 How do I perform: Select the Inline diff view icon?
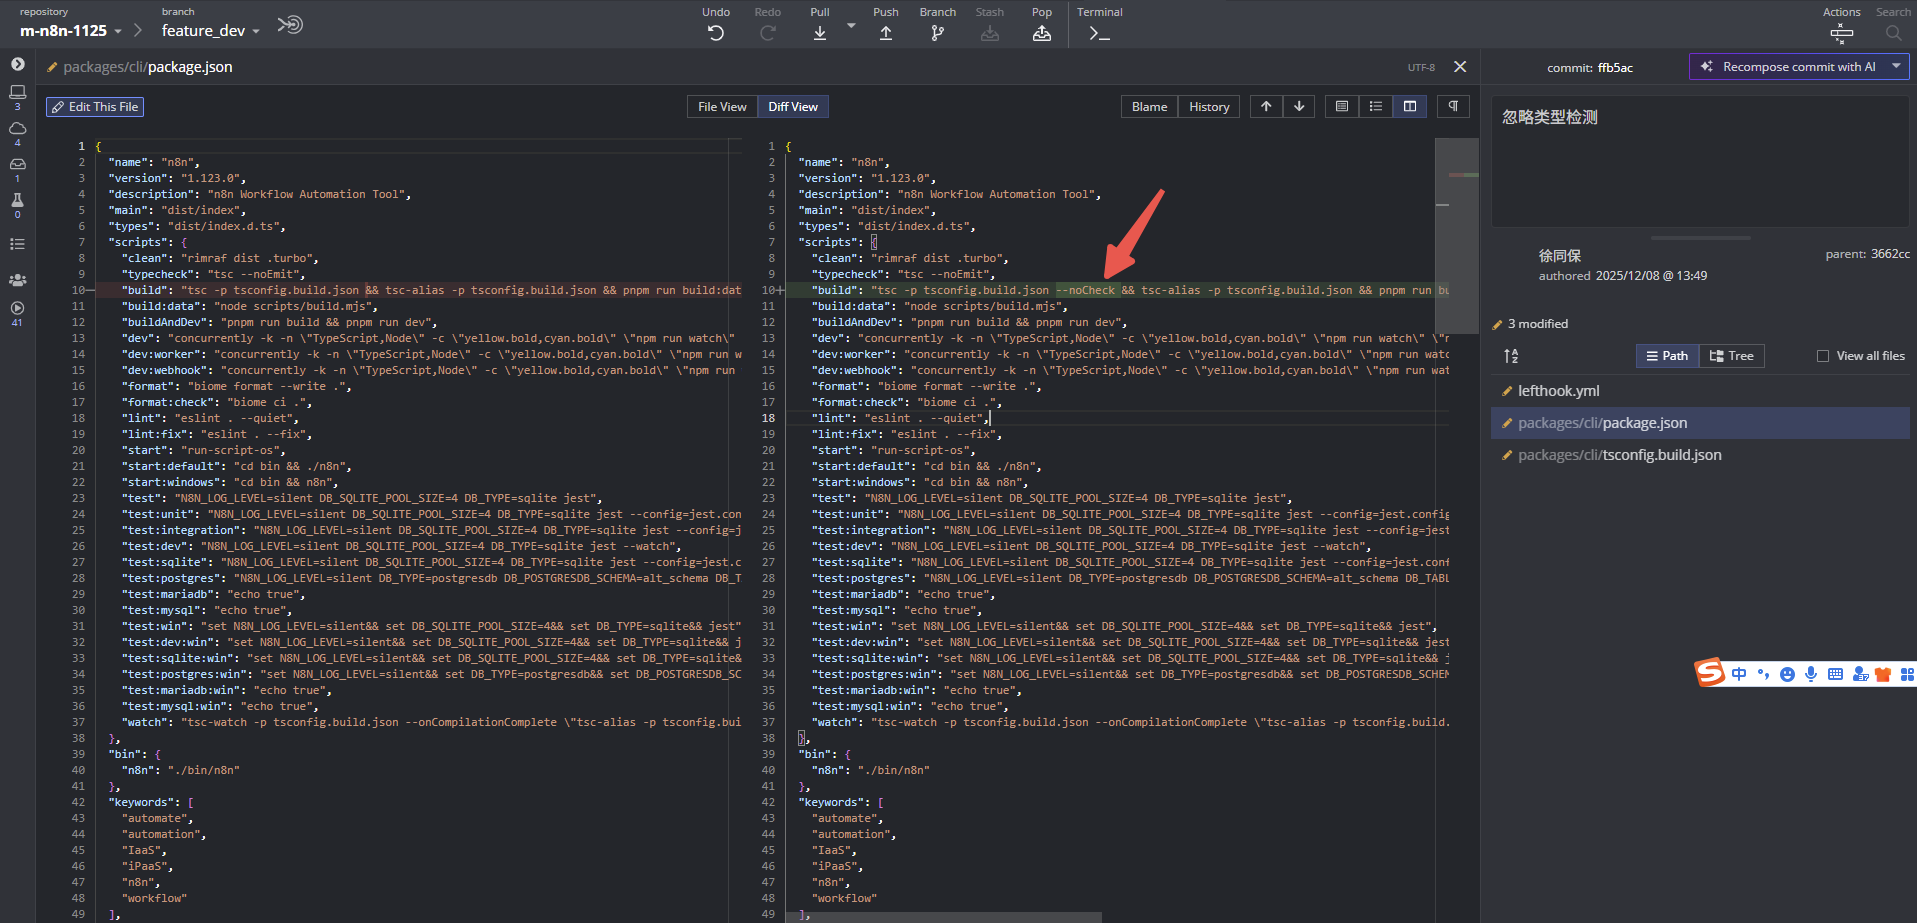click(1376, 107)
